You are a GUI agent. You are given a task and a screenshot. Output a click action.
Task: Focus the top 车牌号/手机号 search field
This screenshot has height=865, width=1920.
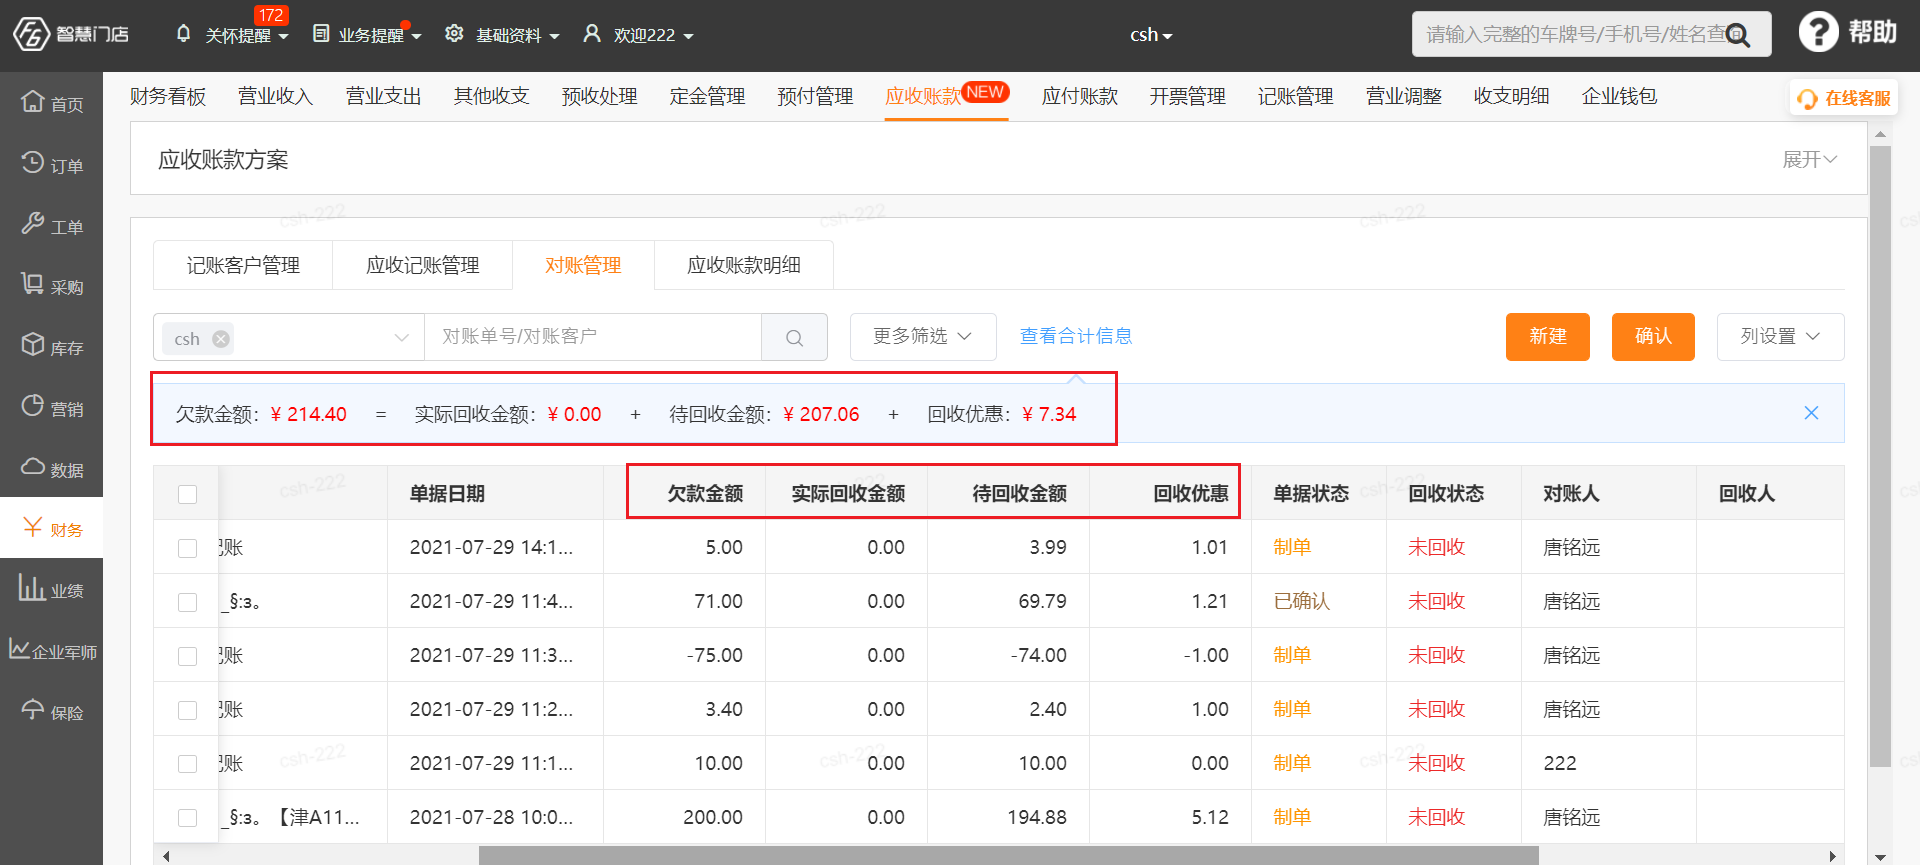tap(1592, 35)
